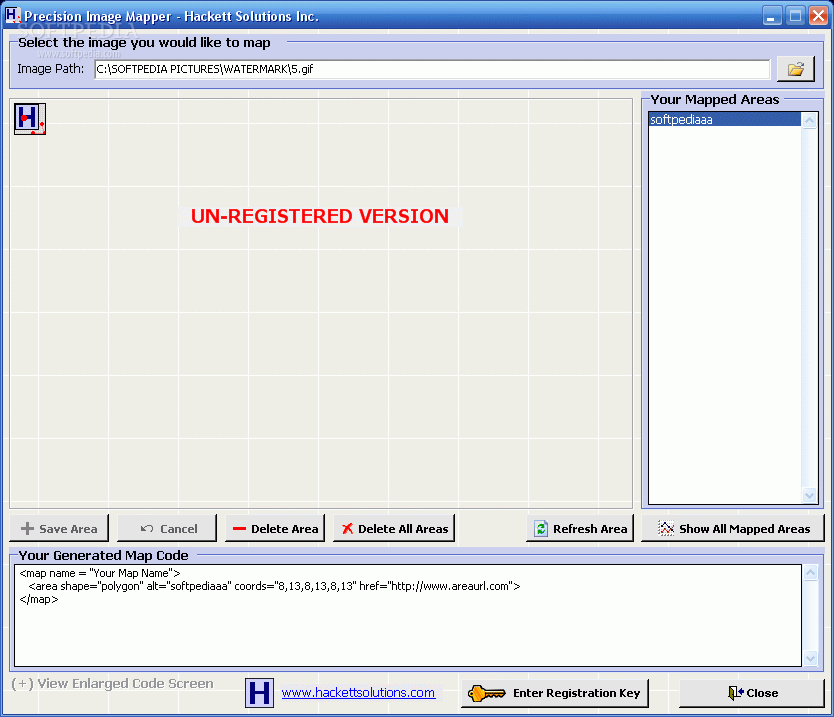Open View Enlarged Code Screen
Screen dimensions: 834x717
tap(112, 683)
